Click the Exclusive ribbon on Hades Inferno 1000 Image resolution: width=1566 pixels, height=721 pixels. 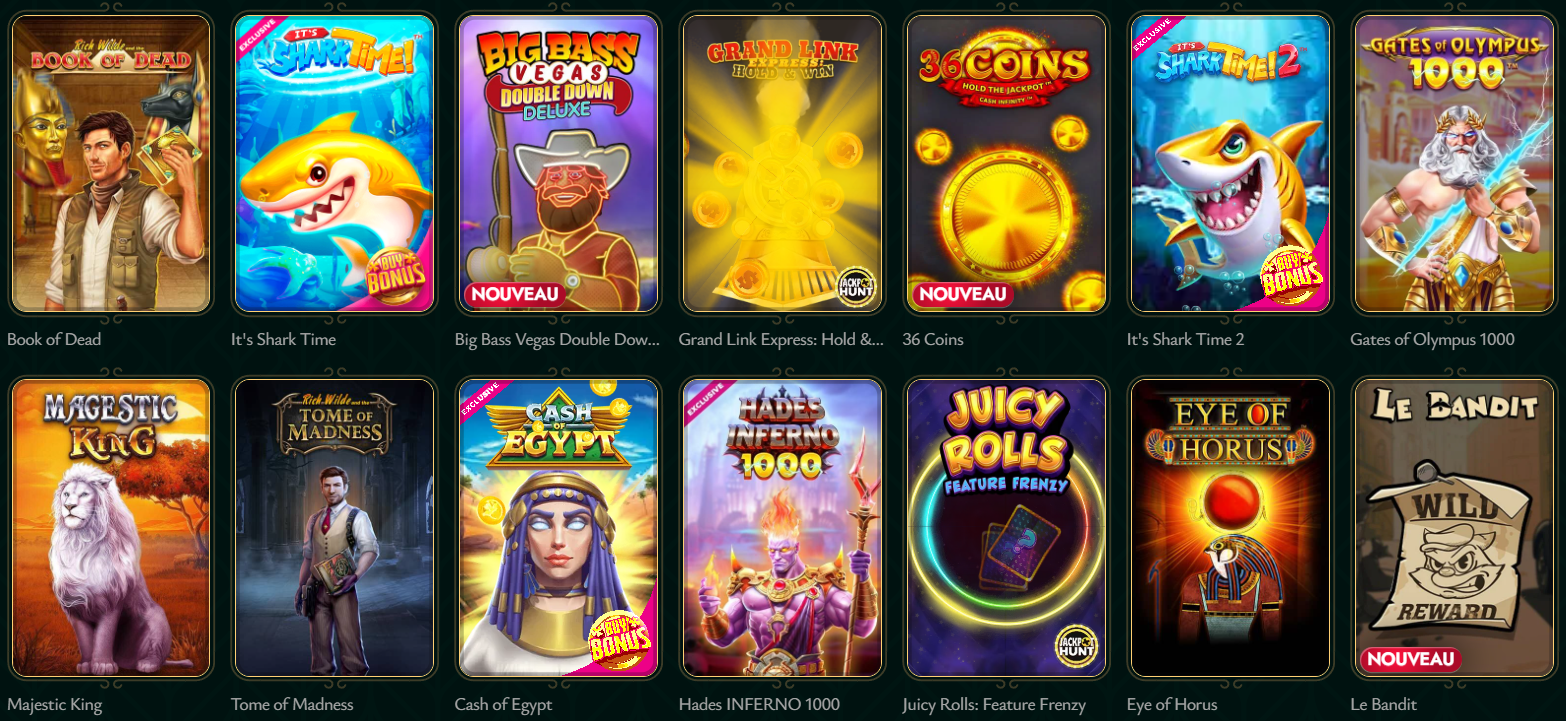(x=705, y=400)
